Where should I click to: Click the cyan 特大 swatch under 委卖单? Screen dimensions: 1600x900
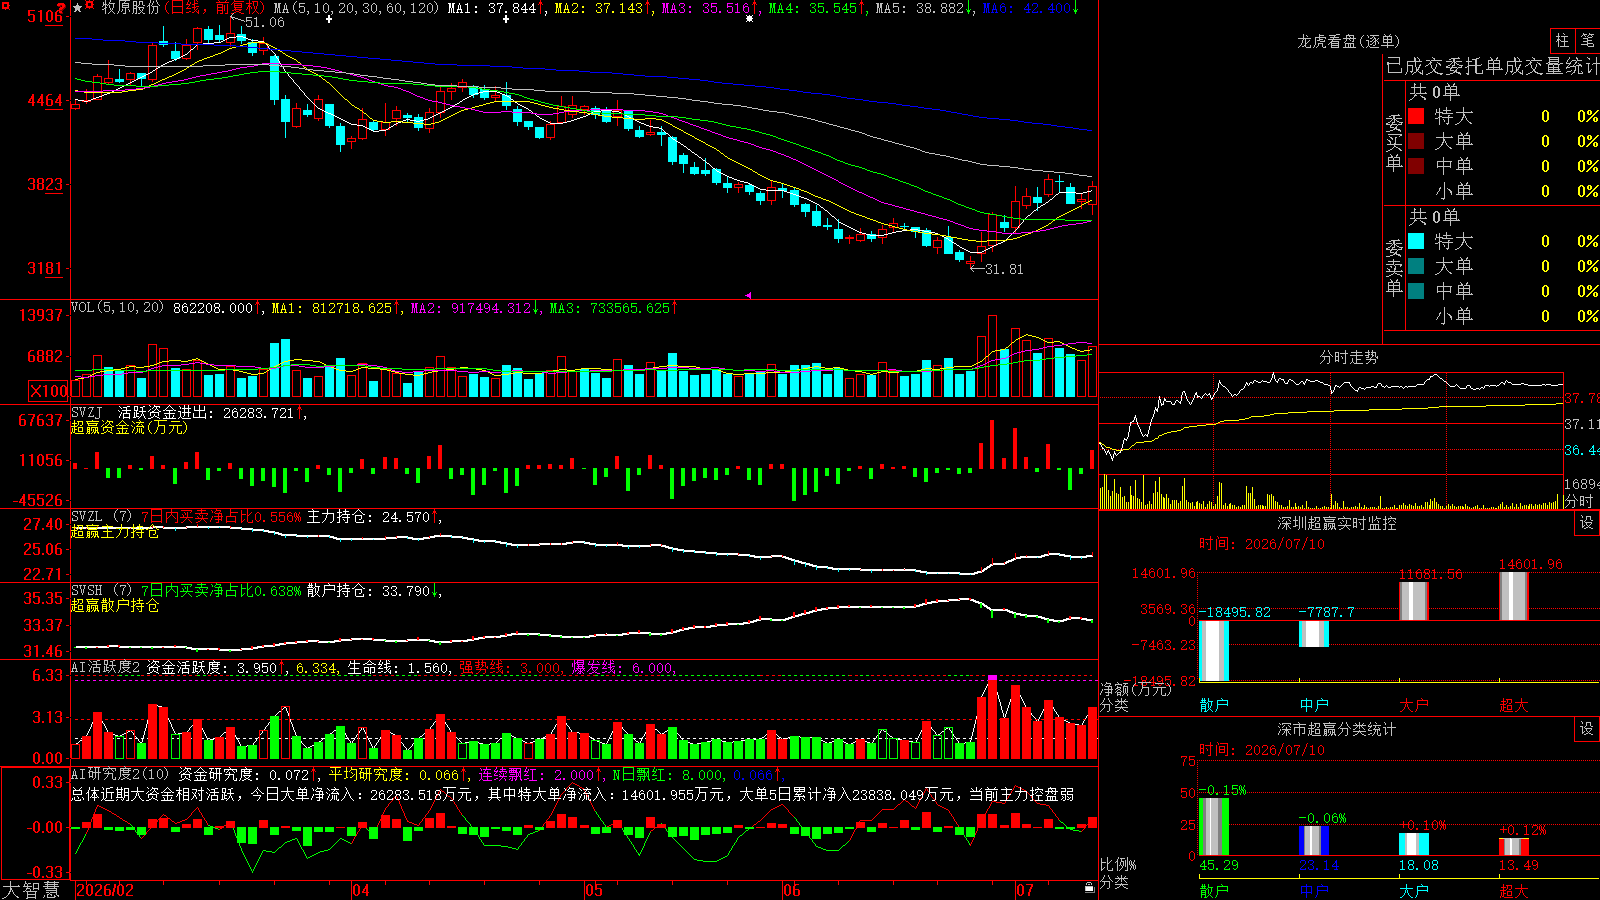(x=1416, y=241)
